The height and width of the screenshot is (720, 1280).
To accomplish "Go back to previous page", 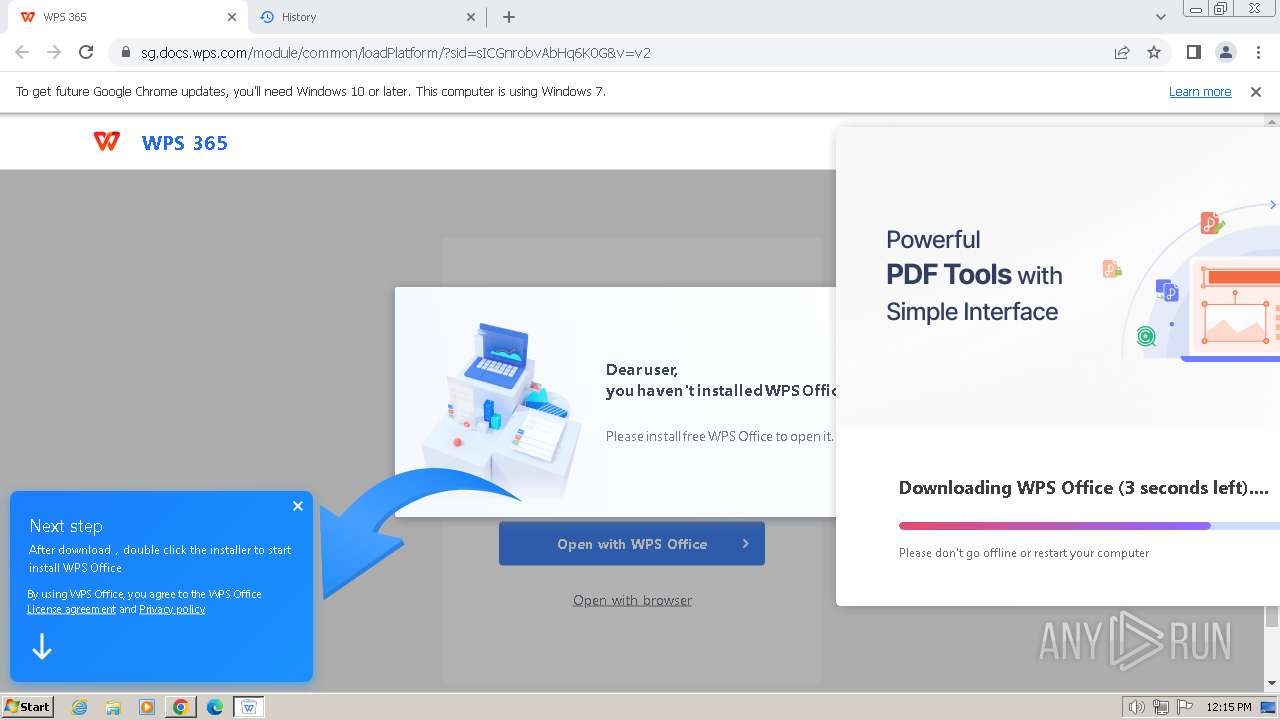I will (22, 52).
